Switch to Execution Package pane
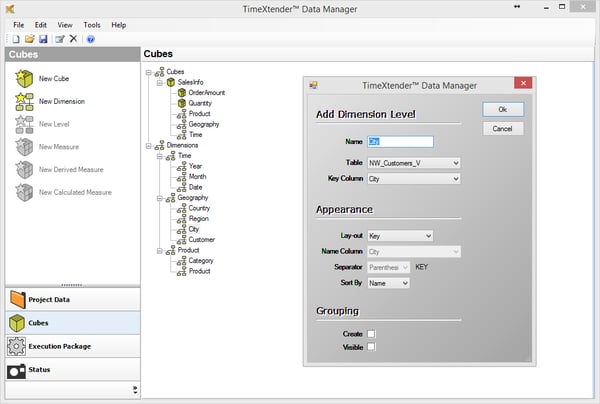The image size is (600, 404). [73, 346]
